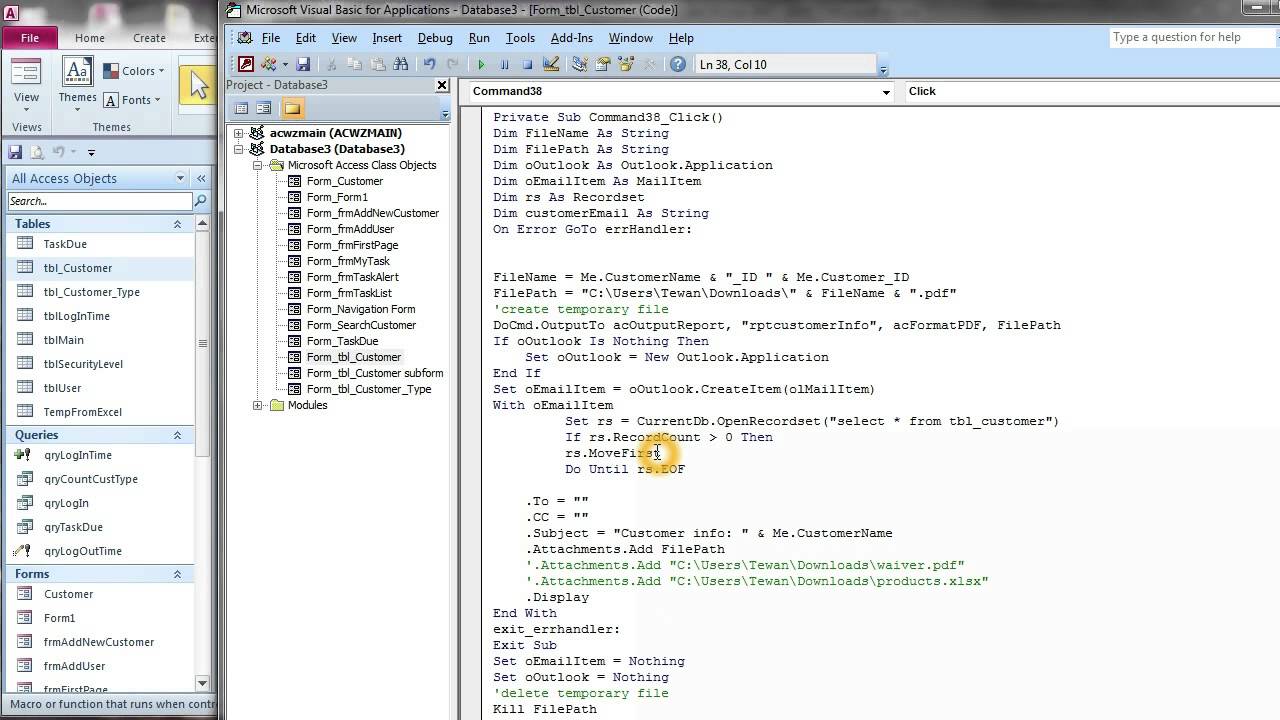Viewport: 1280px width, 720px height.
Task: Collapse the Tables group
Action: tap(177, 224)
